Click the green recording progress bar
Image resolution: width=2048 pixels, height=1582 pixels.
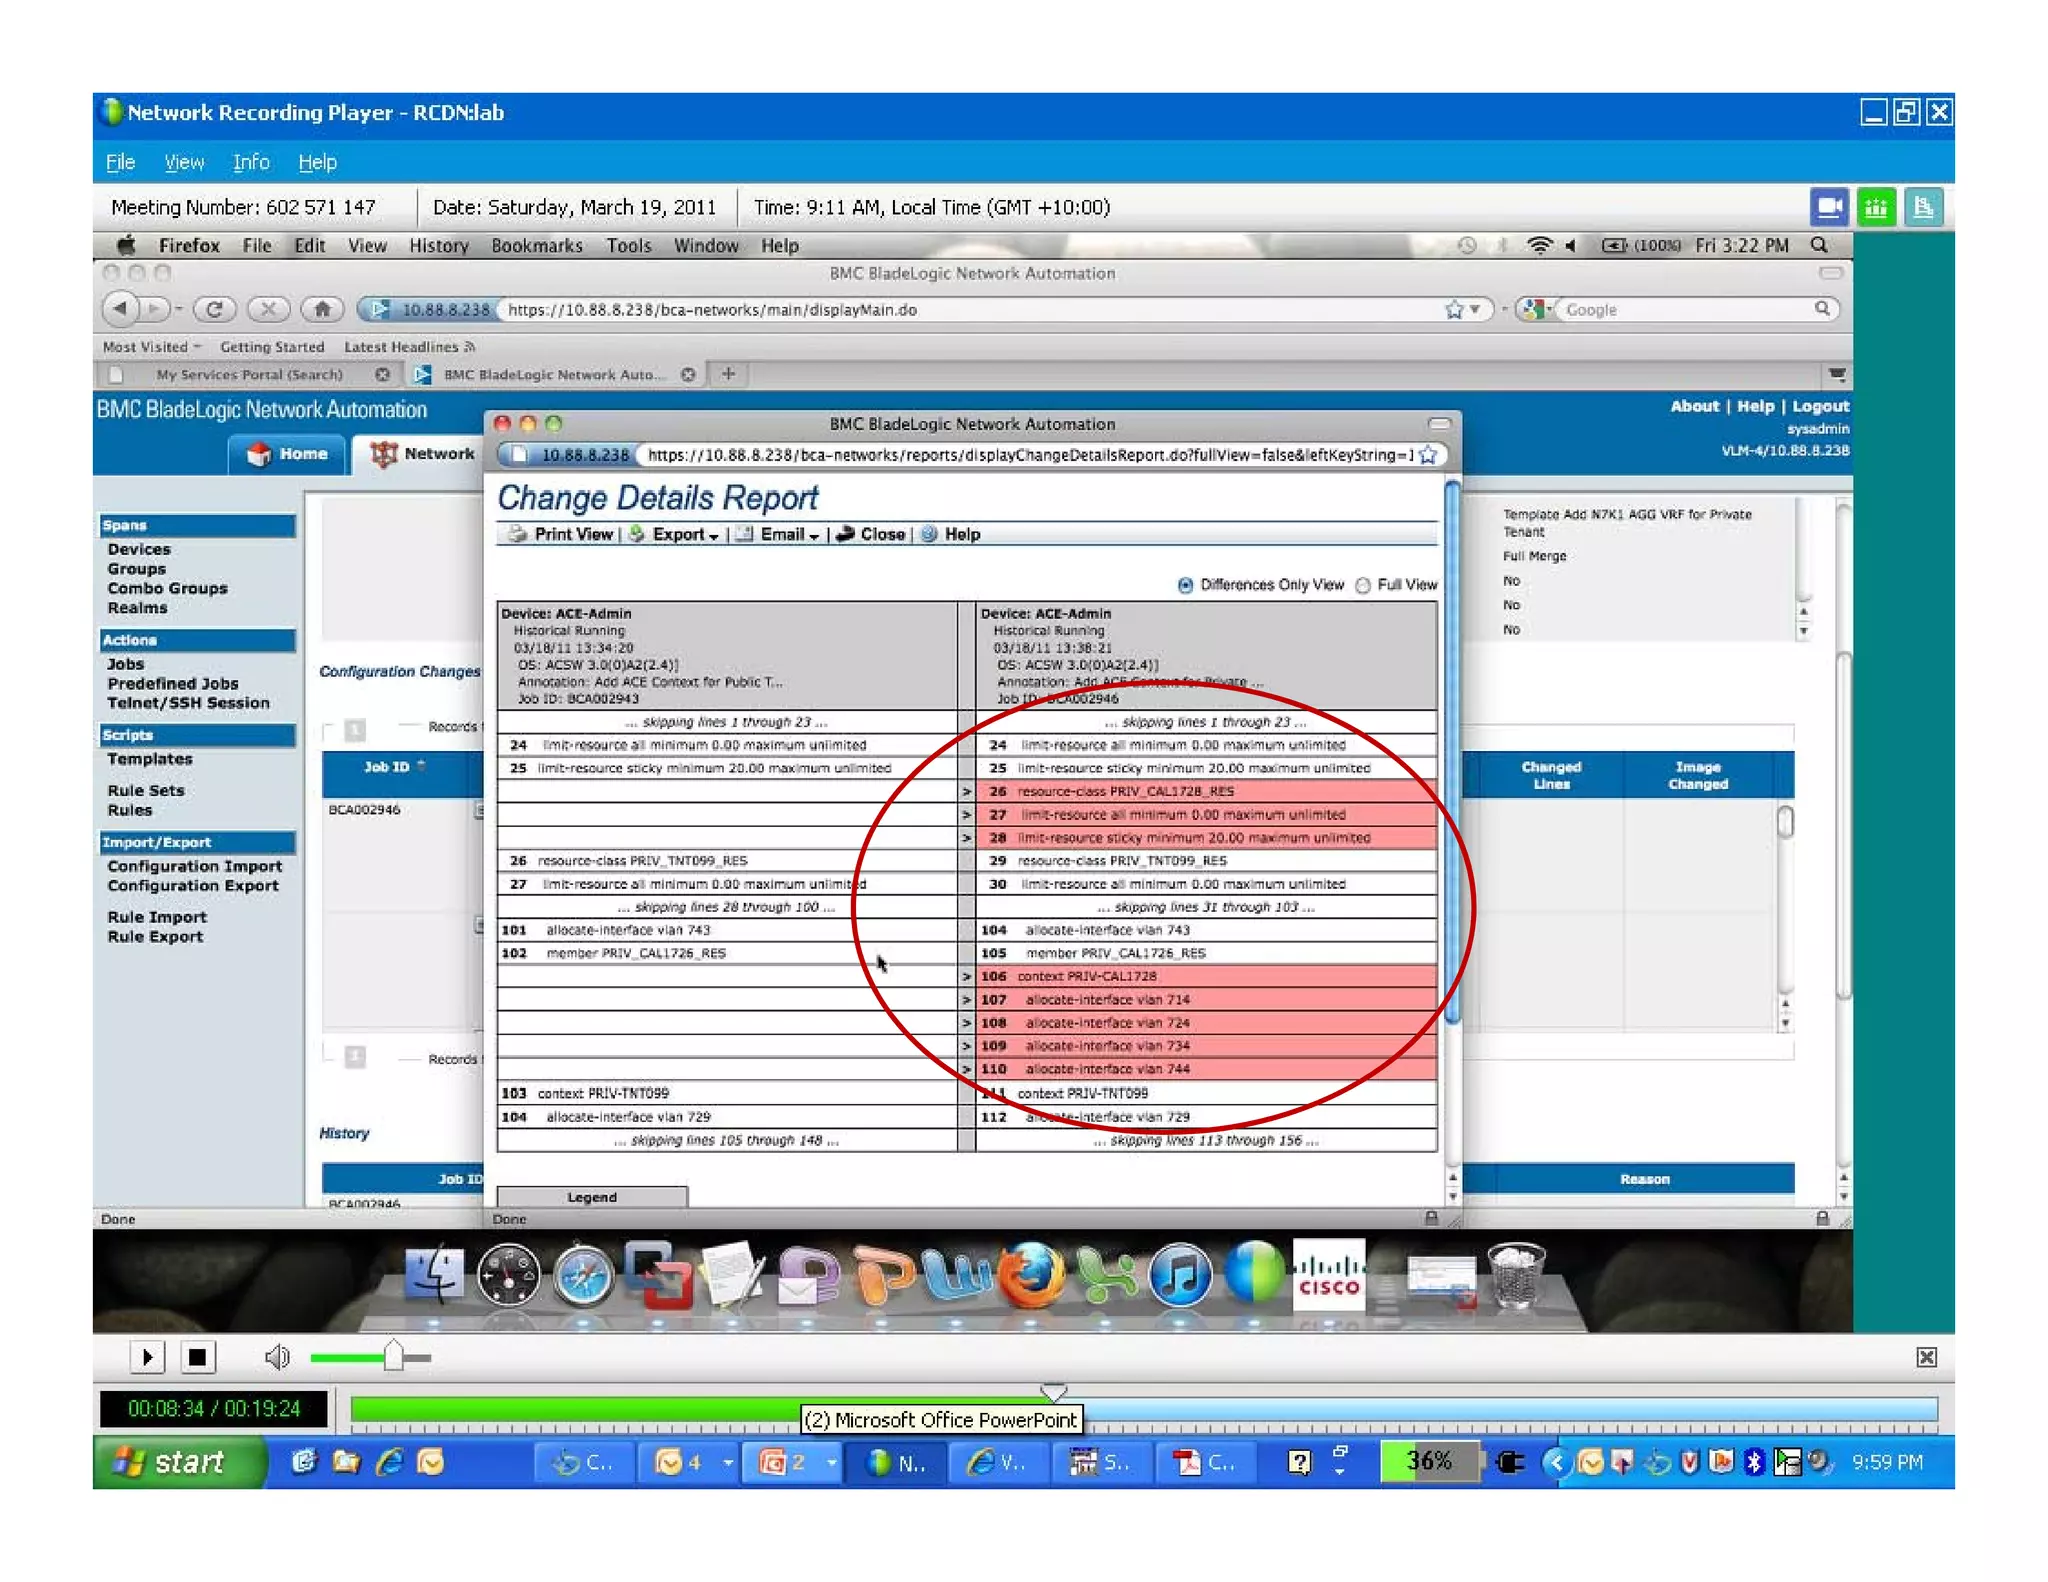[700, 1409]
